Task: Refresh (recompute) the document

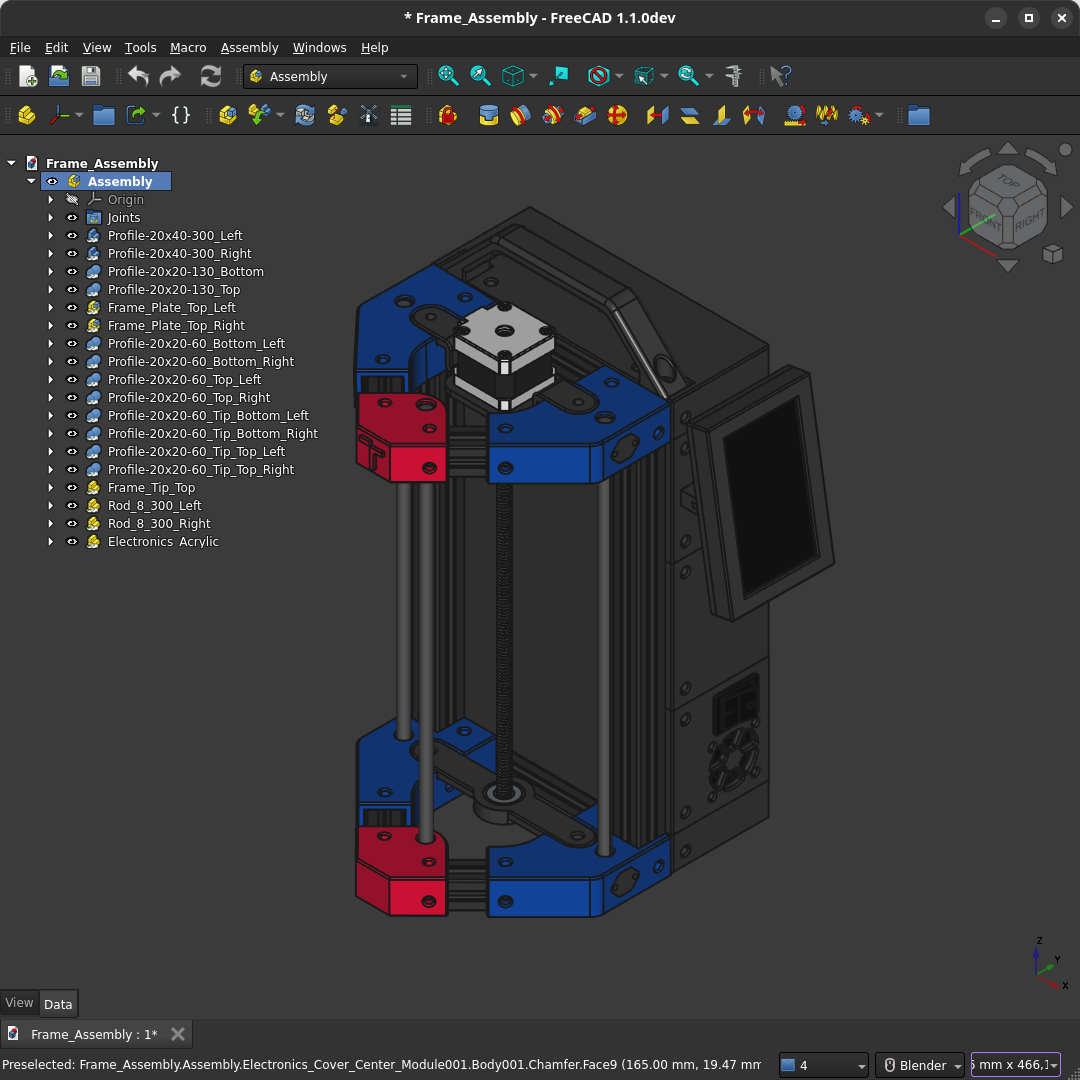Action: click(x=211, y=76)
